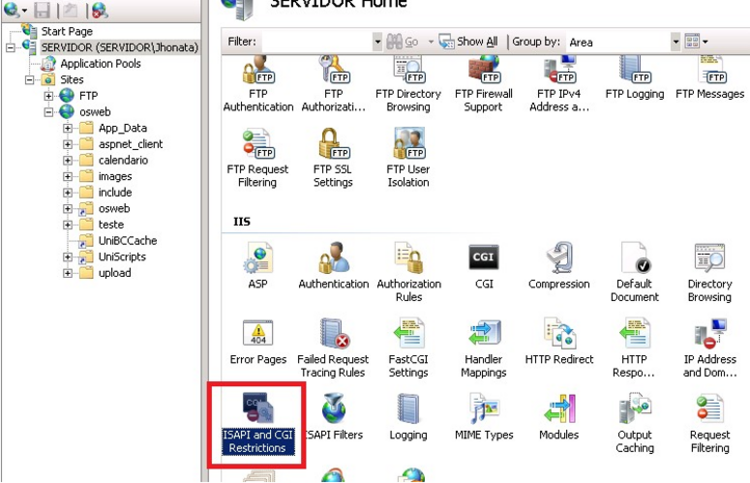Viewport: 750px width, 483px height.
Task: Select the include folder
Action: tap(115, 192)
